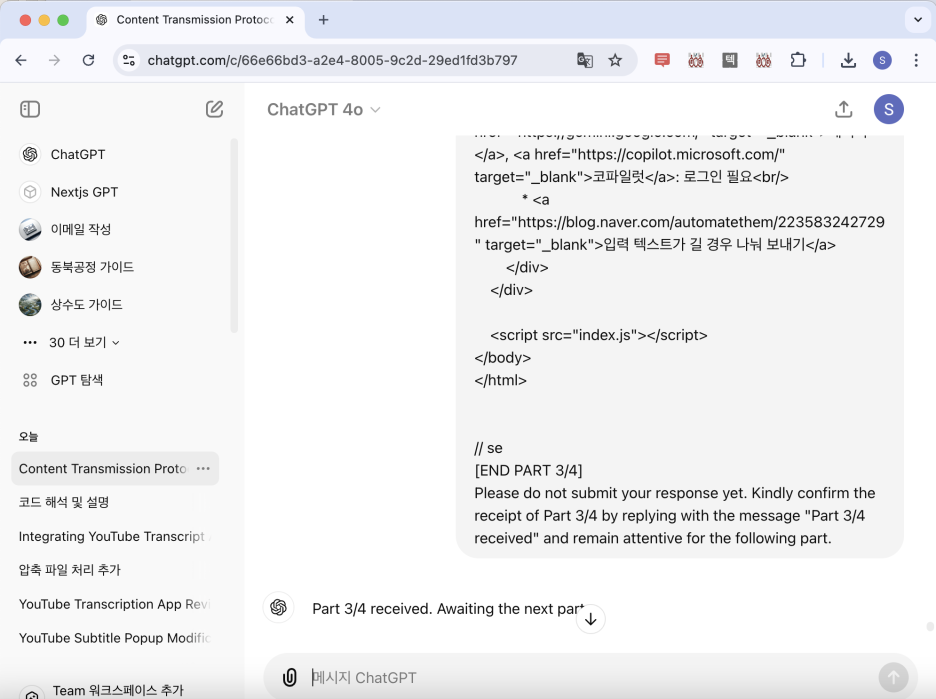Image resolution: width=936 pixels, height=699 pixels.
Task: Click the send message arrow button
Action: click(x=894, y=678)
